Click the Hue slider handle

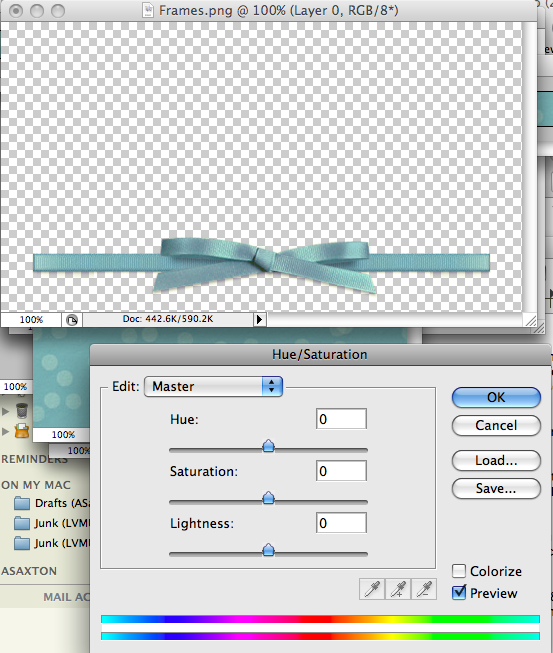tap(269, 446)
